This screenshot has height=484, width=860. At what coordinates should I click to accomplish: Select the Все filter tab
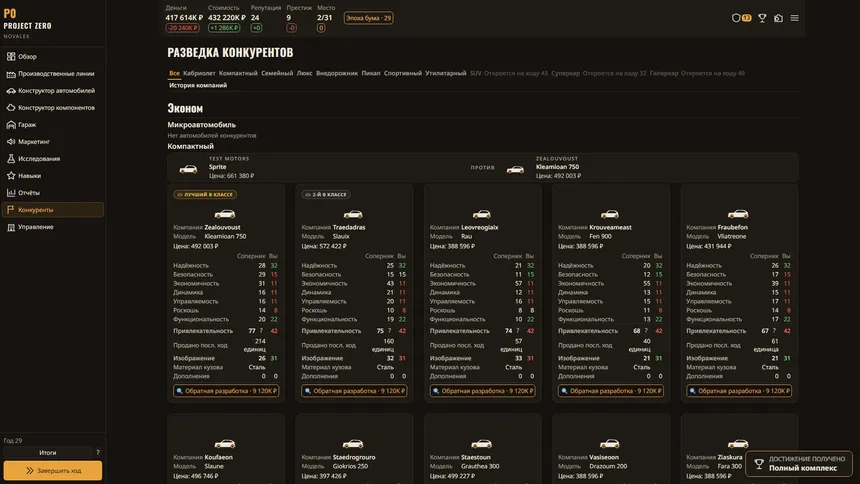tap(174, 73)
